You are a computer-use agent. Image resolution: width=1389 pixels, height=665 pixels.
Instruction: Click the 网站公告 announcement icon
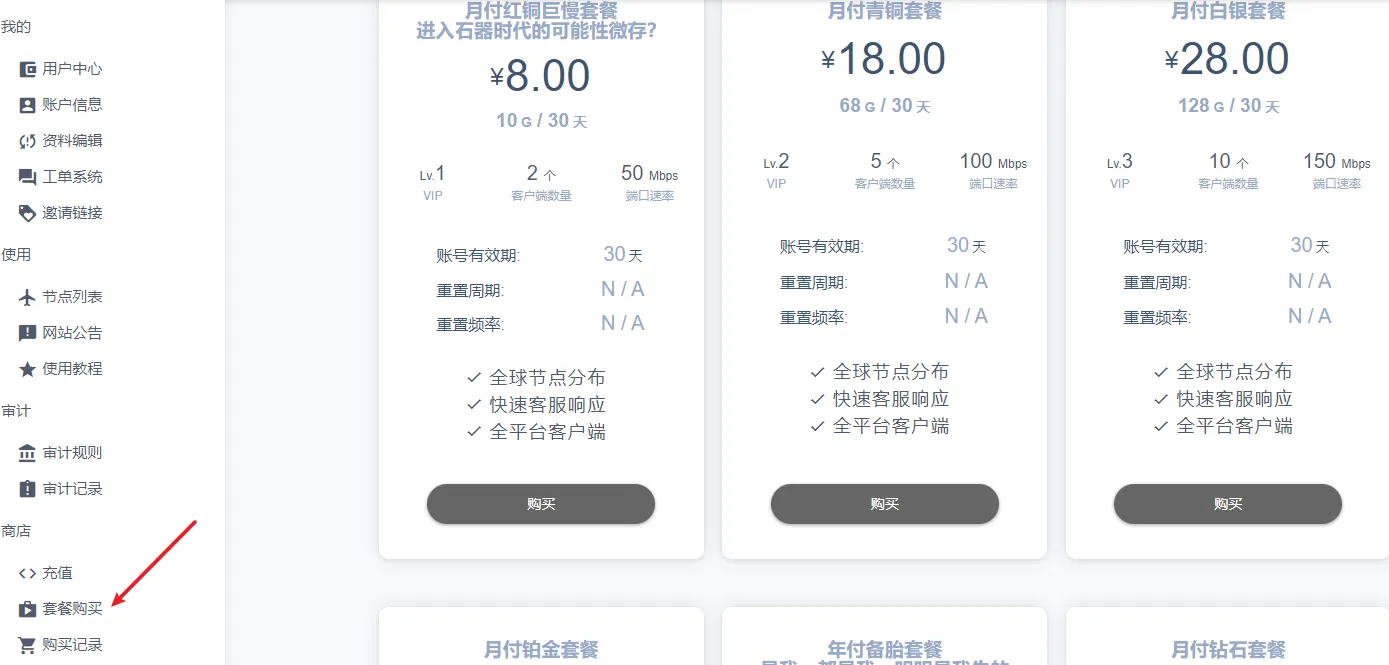[x=28, y=333]
